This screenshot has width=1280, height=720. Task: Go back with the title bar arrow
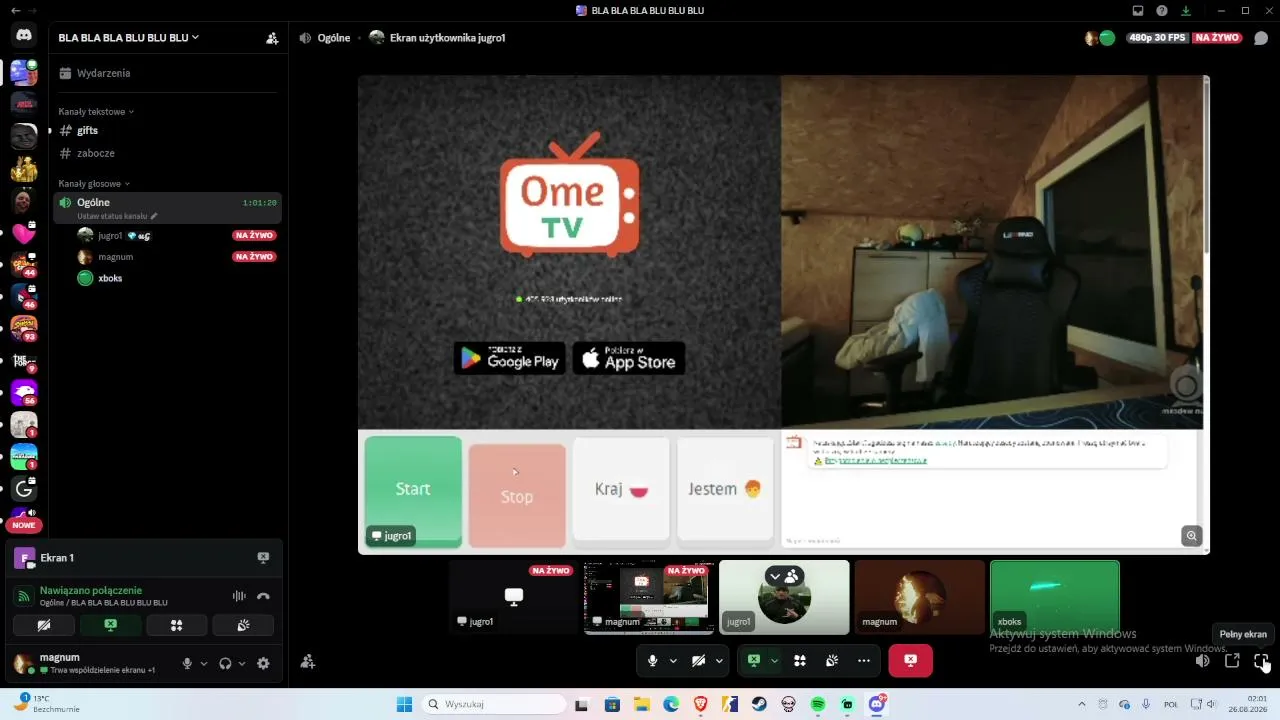15,10
